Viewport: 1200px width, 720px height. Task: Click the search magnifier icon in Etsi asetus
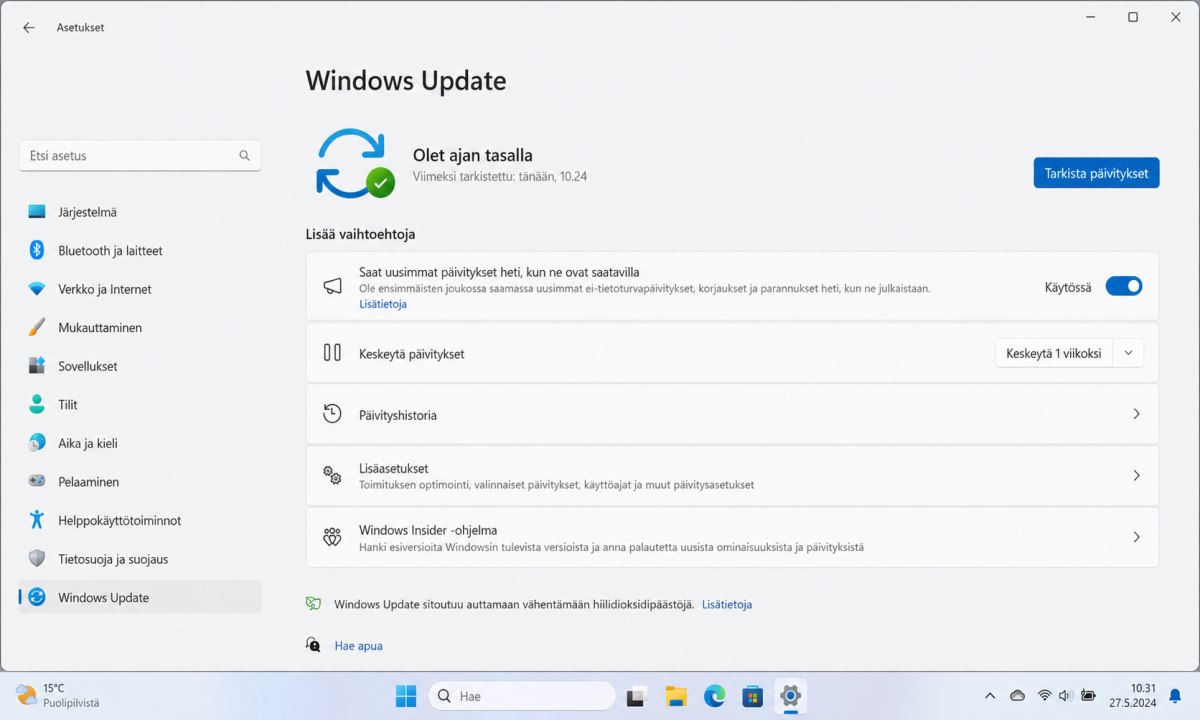pos(244,156)
